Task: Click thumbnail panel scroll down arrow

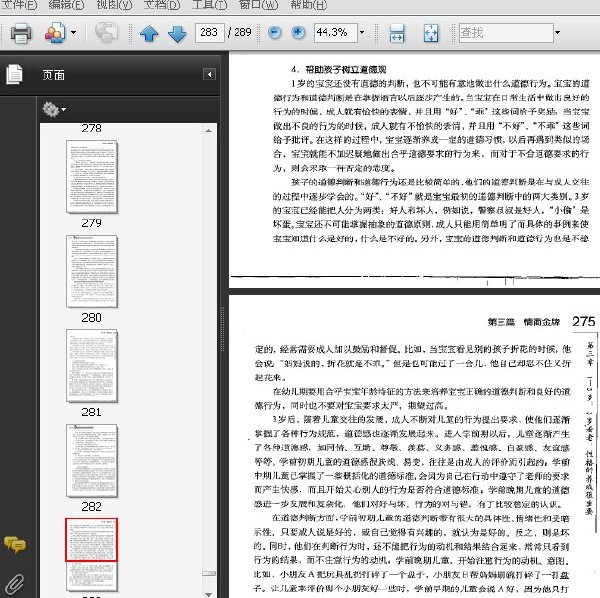Action: (209, 594)
